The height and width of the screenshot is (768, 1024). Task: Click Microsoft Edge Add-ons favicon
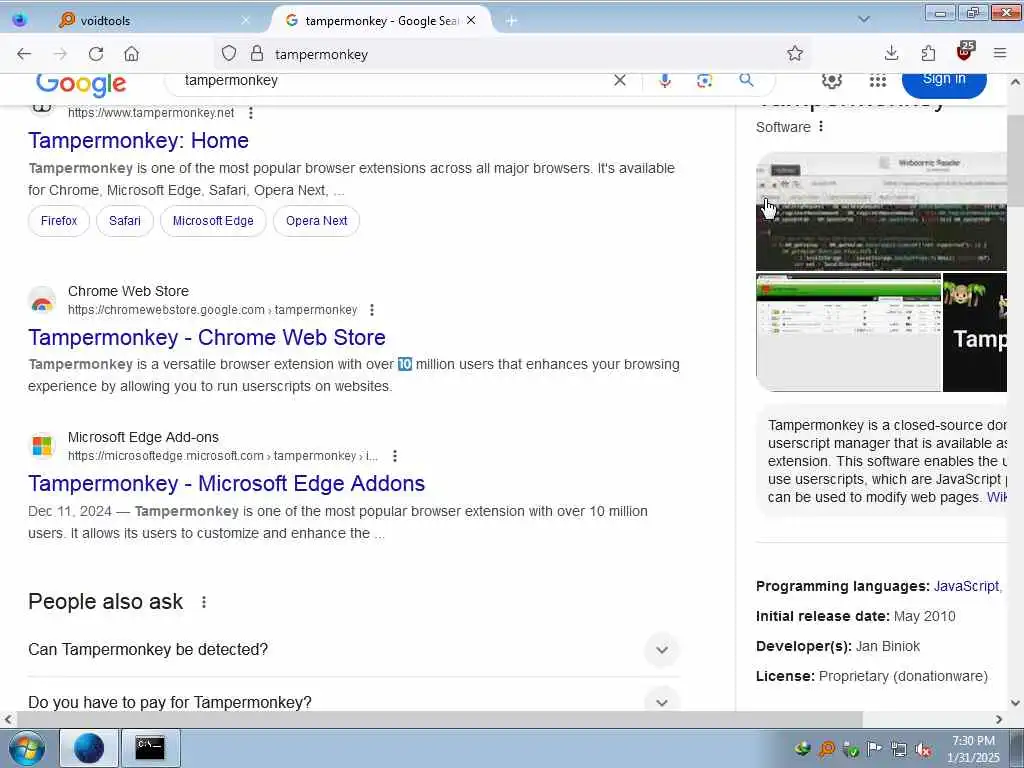pos(42,447)
